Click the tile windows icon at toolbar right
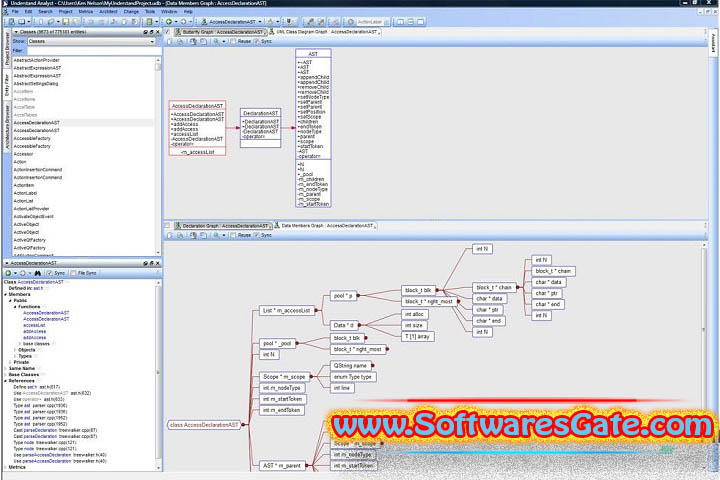This screenshot has height=480, width=720. 400,22
